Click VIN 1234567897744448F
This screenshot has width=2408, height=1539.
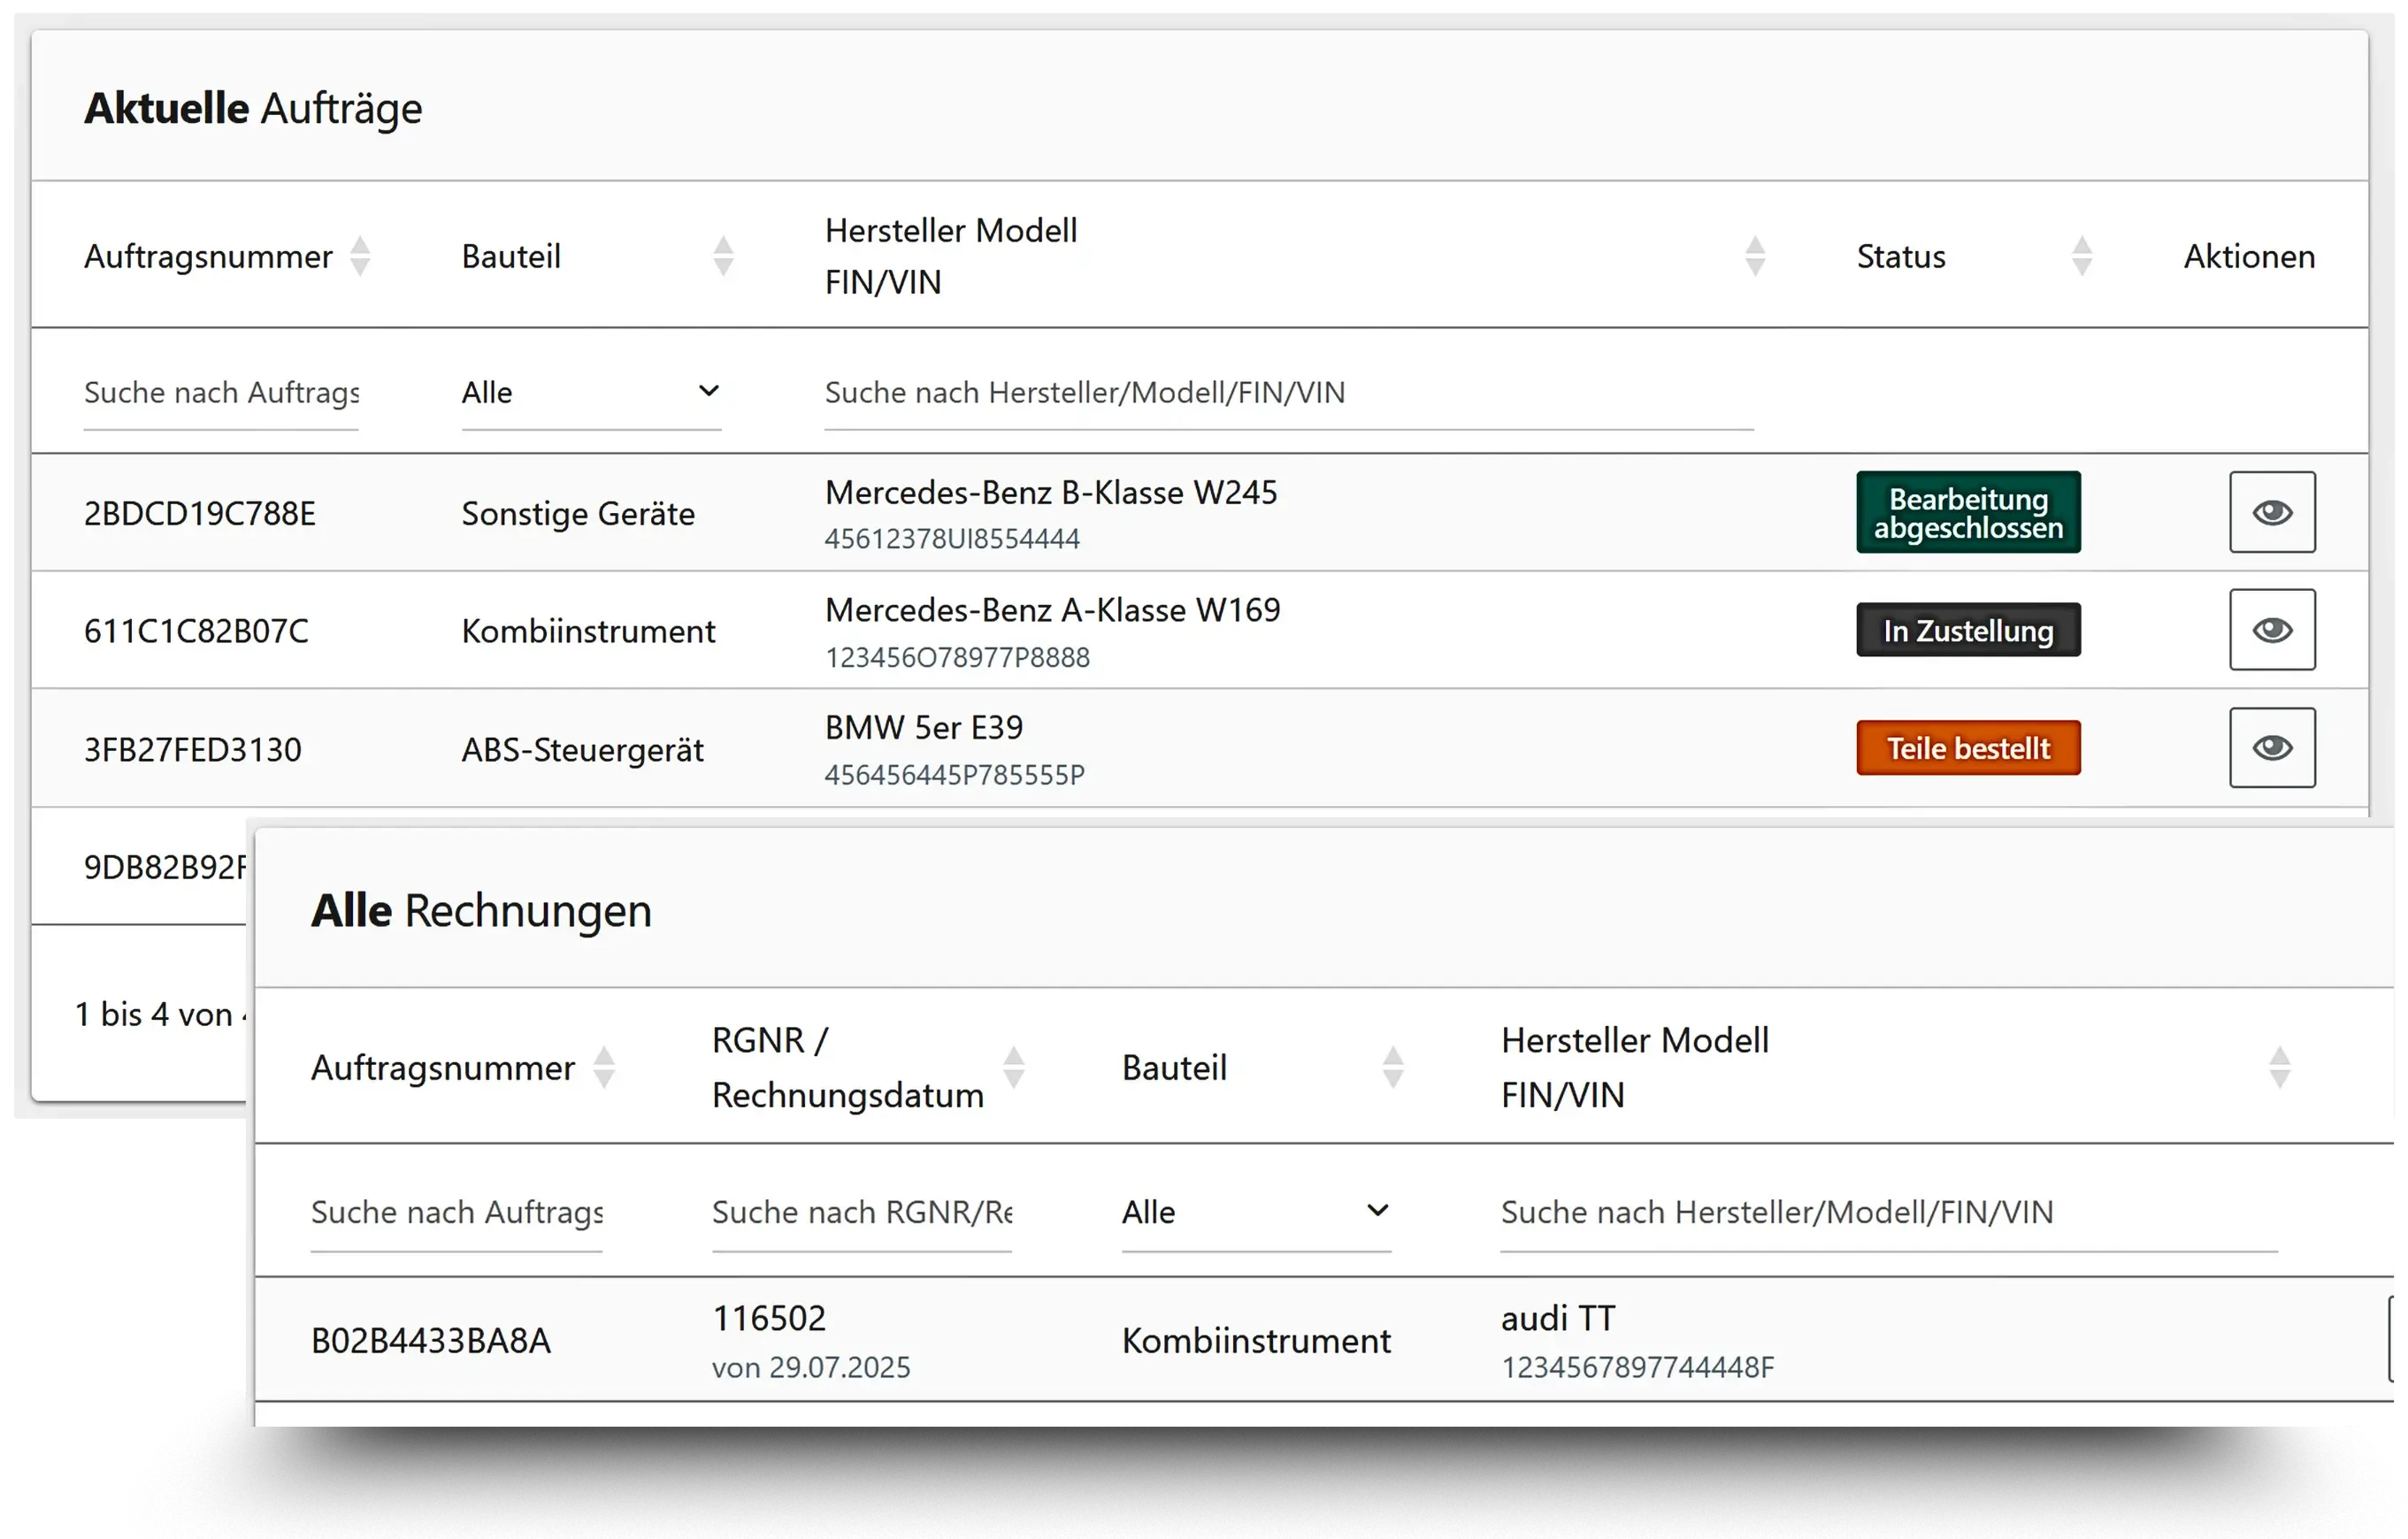pyautogui.click(x=1638, y=1367)
